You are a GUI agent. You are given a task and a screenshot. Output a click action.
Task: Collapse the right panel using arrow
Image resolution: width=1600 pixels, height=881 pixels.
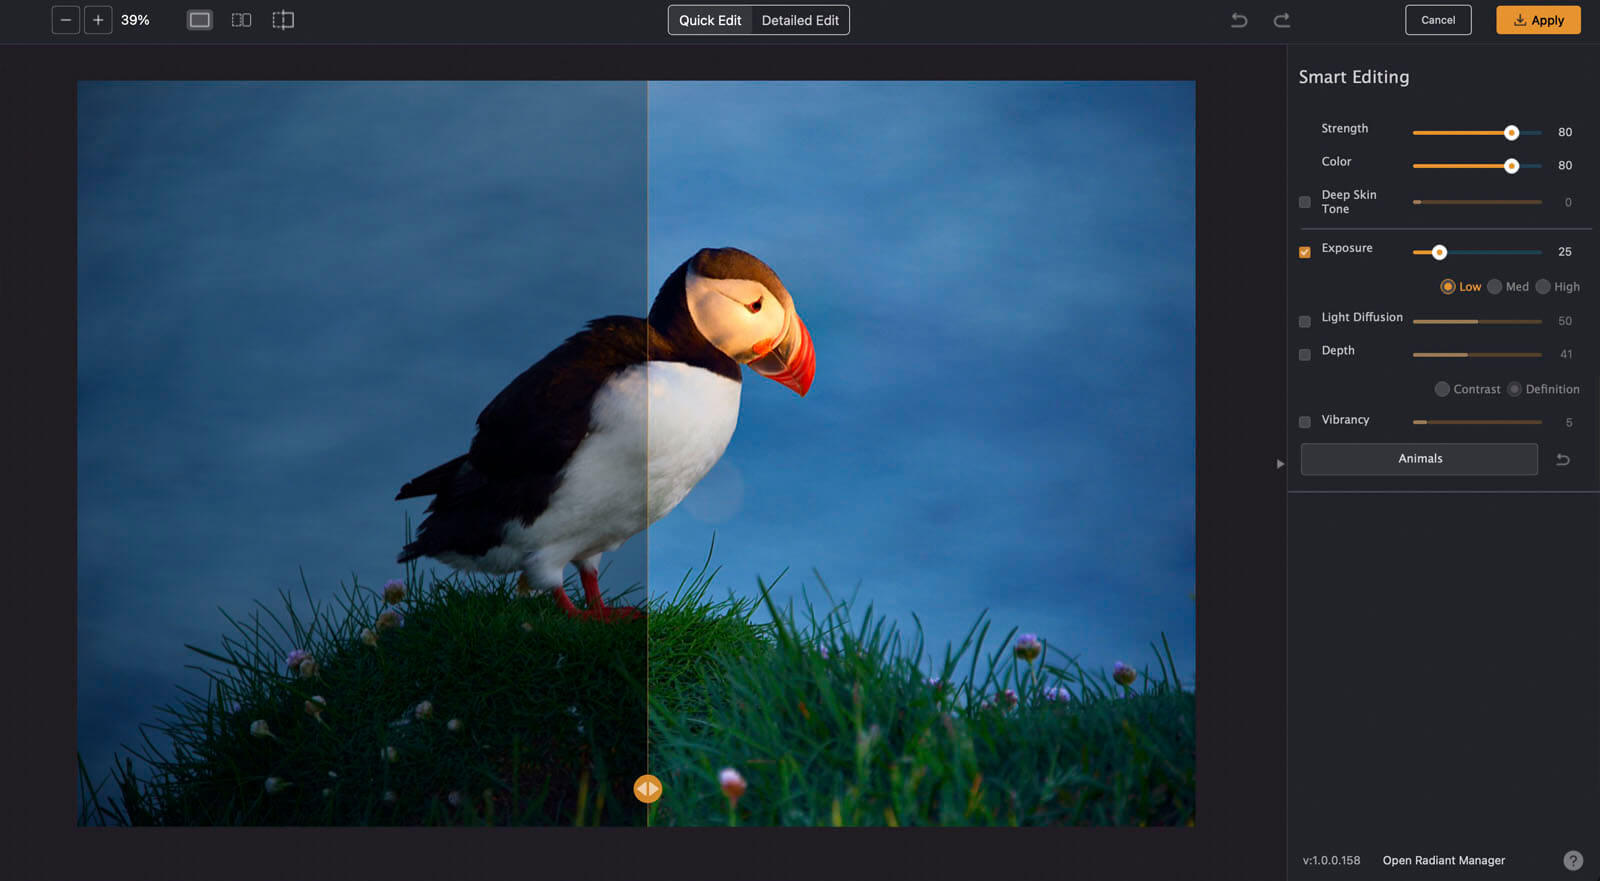click(x=1280, y=464)
